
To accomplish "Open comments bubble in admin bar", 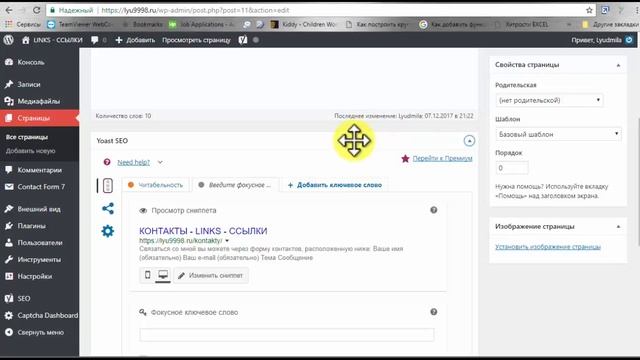I will pos(98,40).
